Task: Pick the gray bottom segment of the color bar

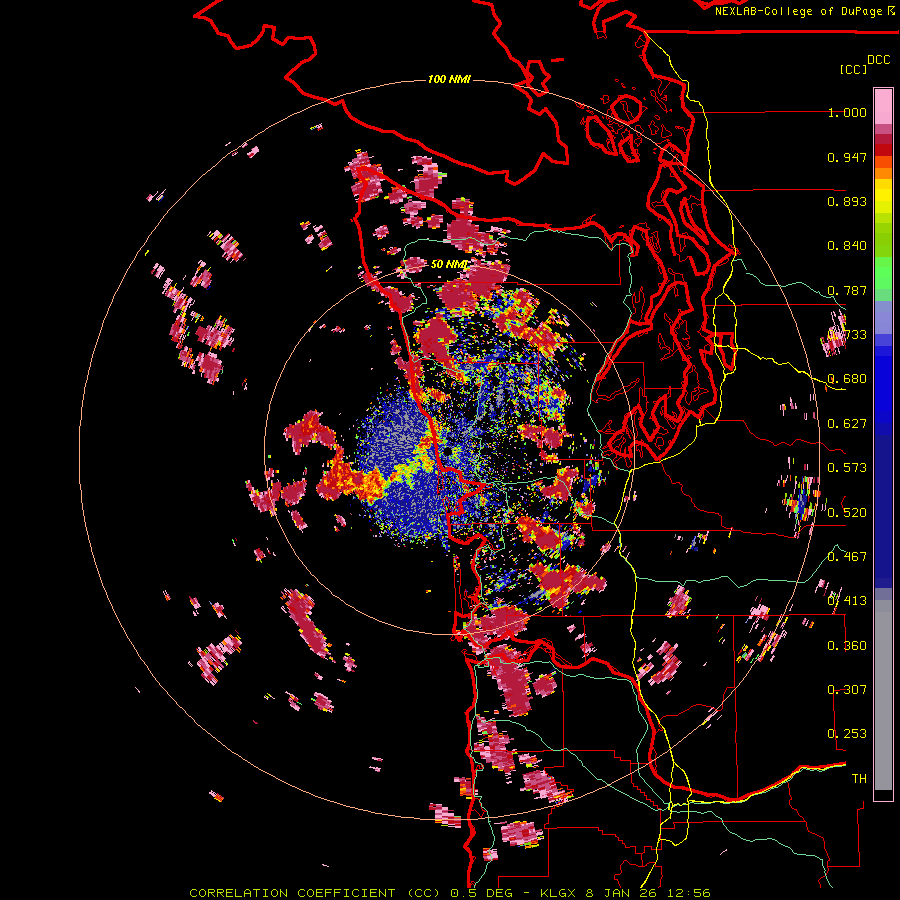Action: [x=883, y=696]
